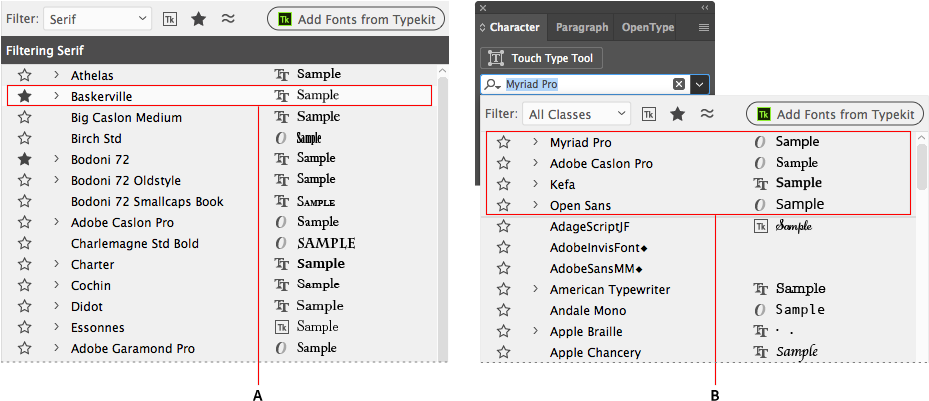Screen dimensions: 929x401
Task: Star the Essonnes font
Action: pyautogui.click(x=24, y=328)
